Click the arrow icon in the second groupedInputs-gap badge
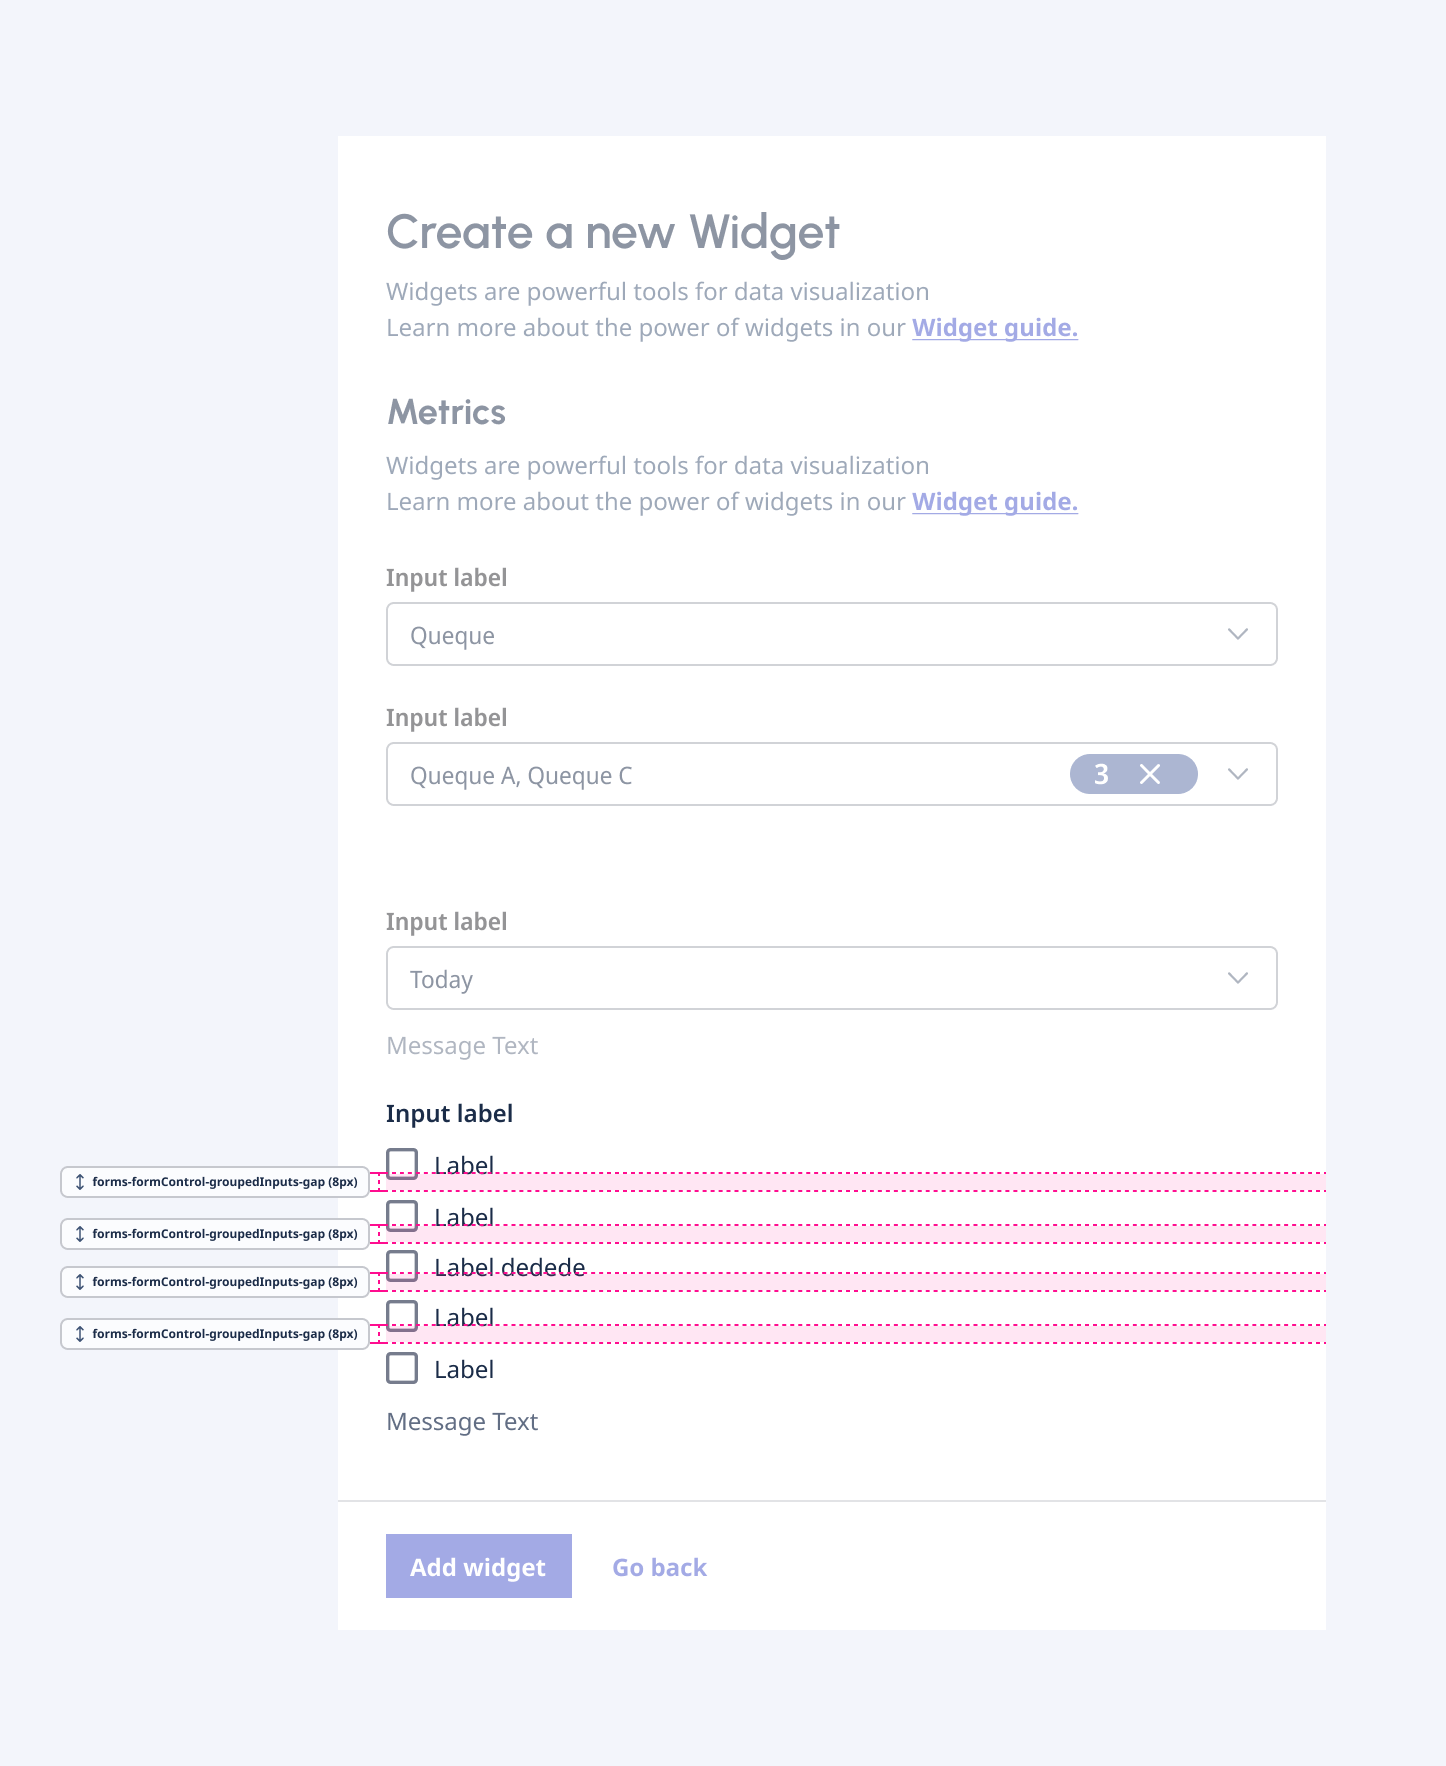Viewport: 1446px width, 1766px height. (79, 1234)
